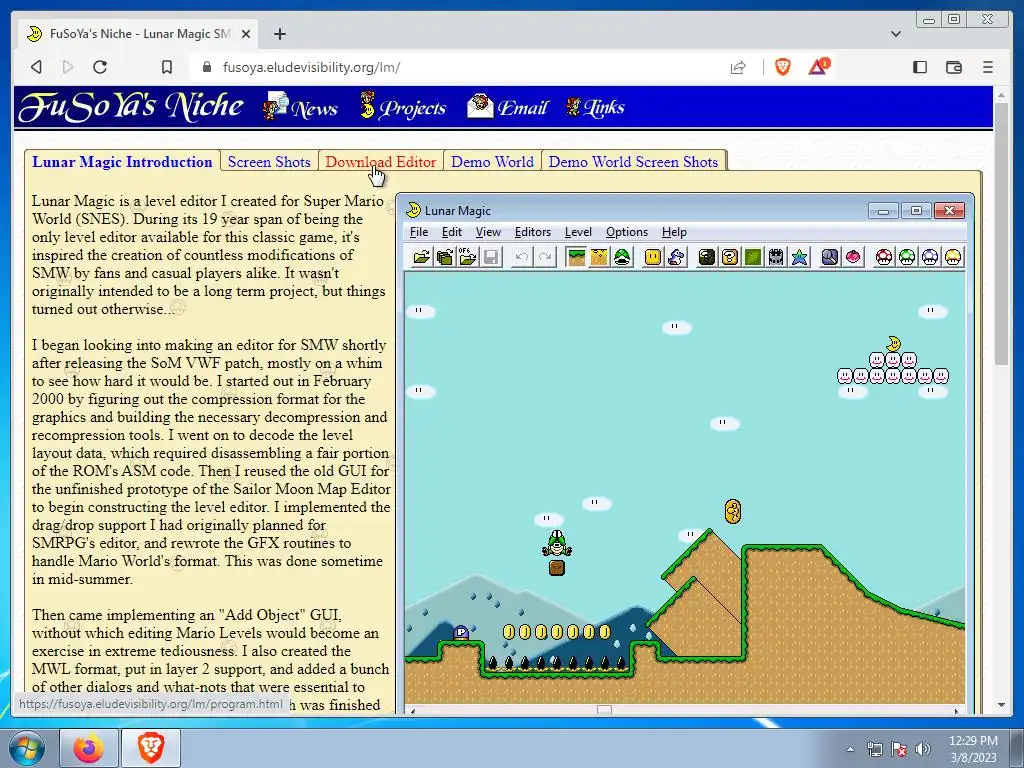Switch to the Screen Shots tab
This screenshot has height=768, width=1024.
(x=269, y=162)
